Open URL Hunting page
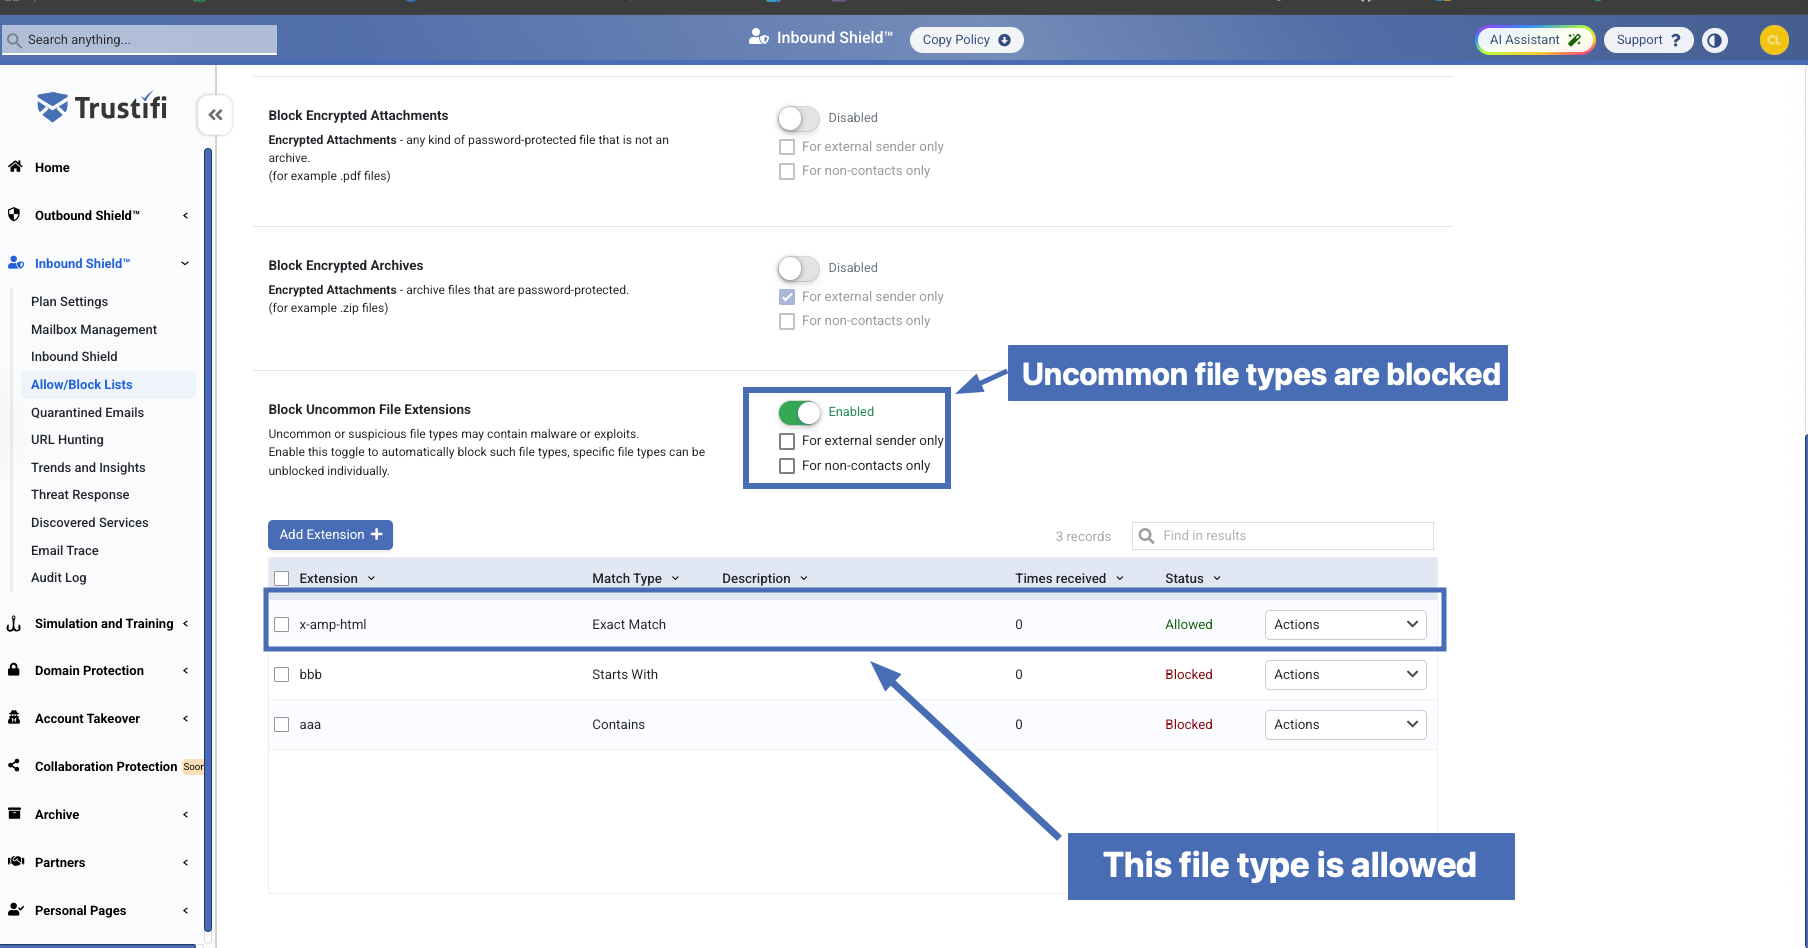The width and height of the screenshot is (1808, 948). coord(67,439)
